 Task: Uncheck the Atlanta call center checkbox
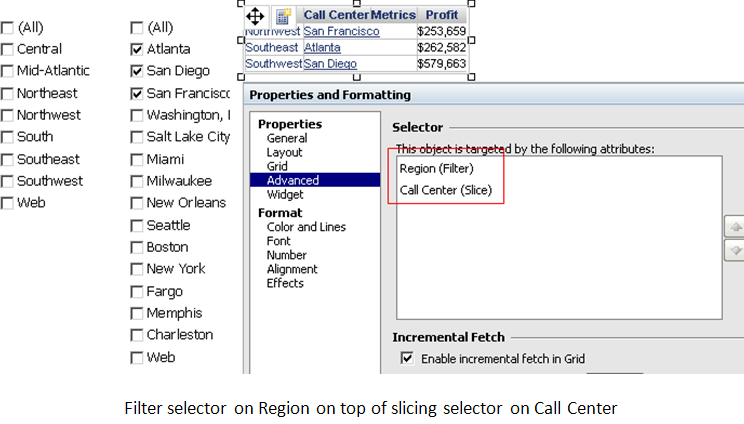click(136, 49)
